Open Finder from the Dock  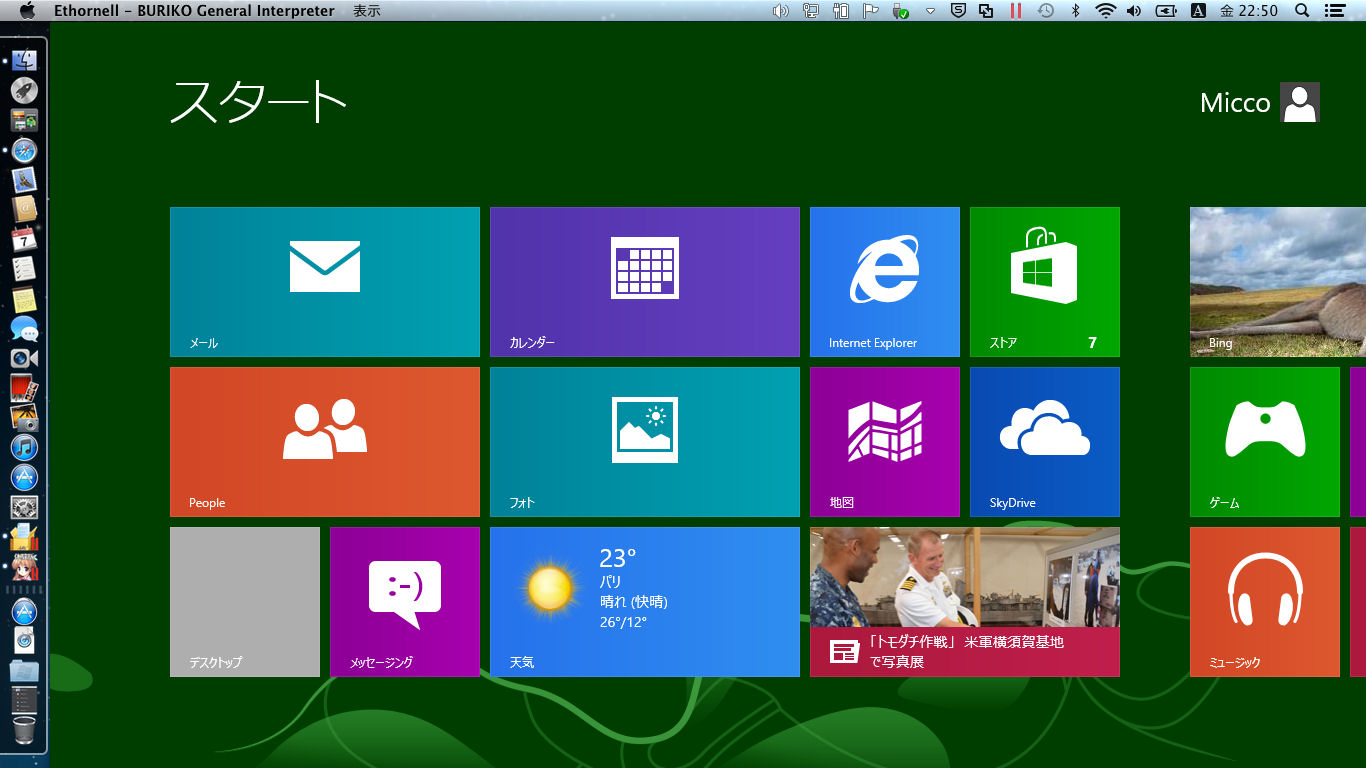(x=24, y=60)
